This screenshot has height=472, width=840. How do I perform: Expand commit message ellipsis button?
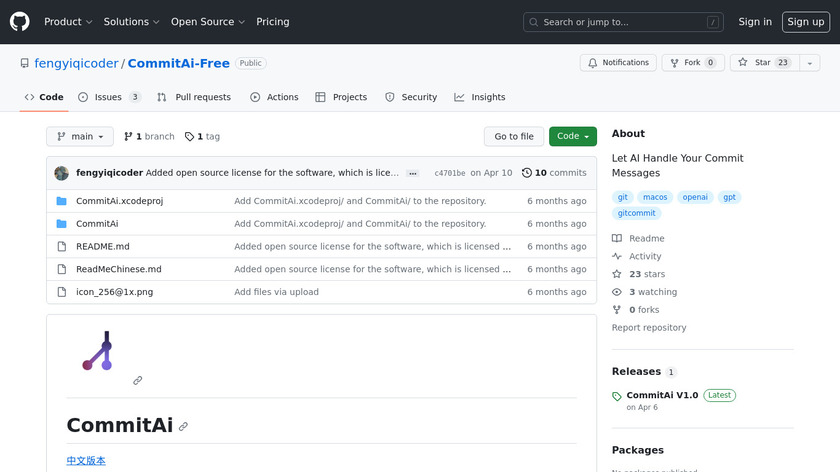point(412,173)
